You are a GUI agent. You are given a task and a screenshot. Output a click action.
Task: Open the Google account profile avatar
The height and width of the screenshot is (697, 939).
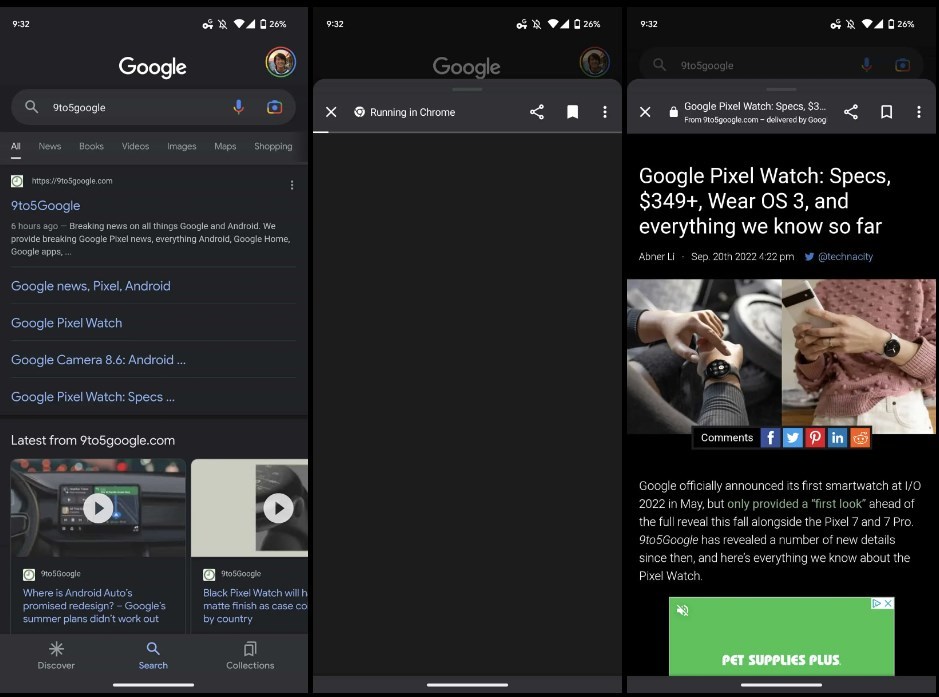(280, 62)
